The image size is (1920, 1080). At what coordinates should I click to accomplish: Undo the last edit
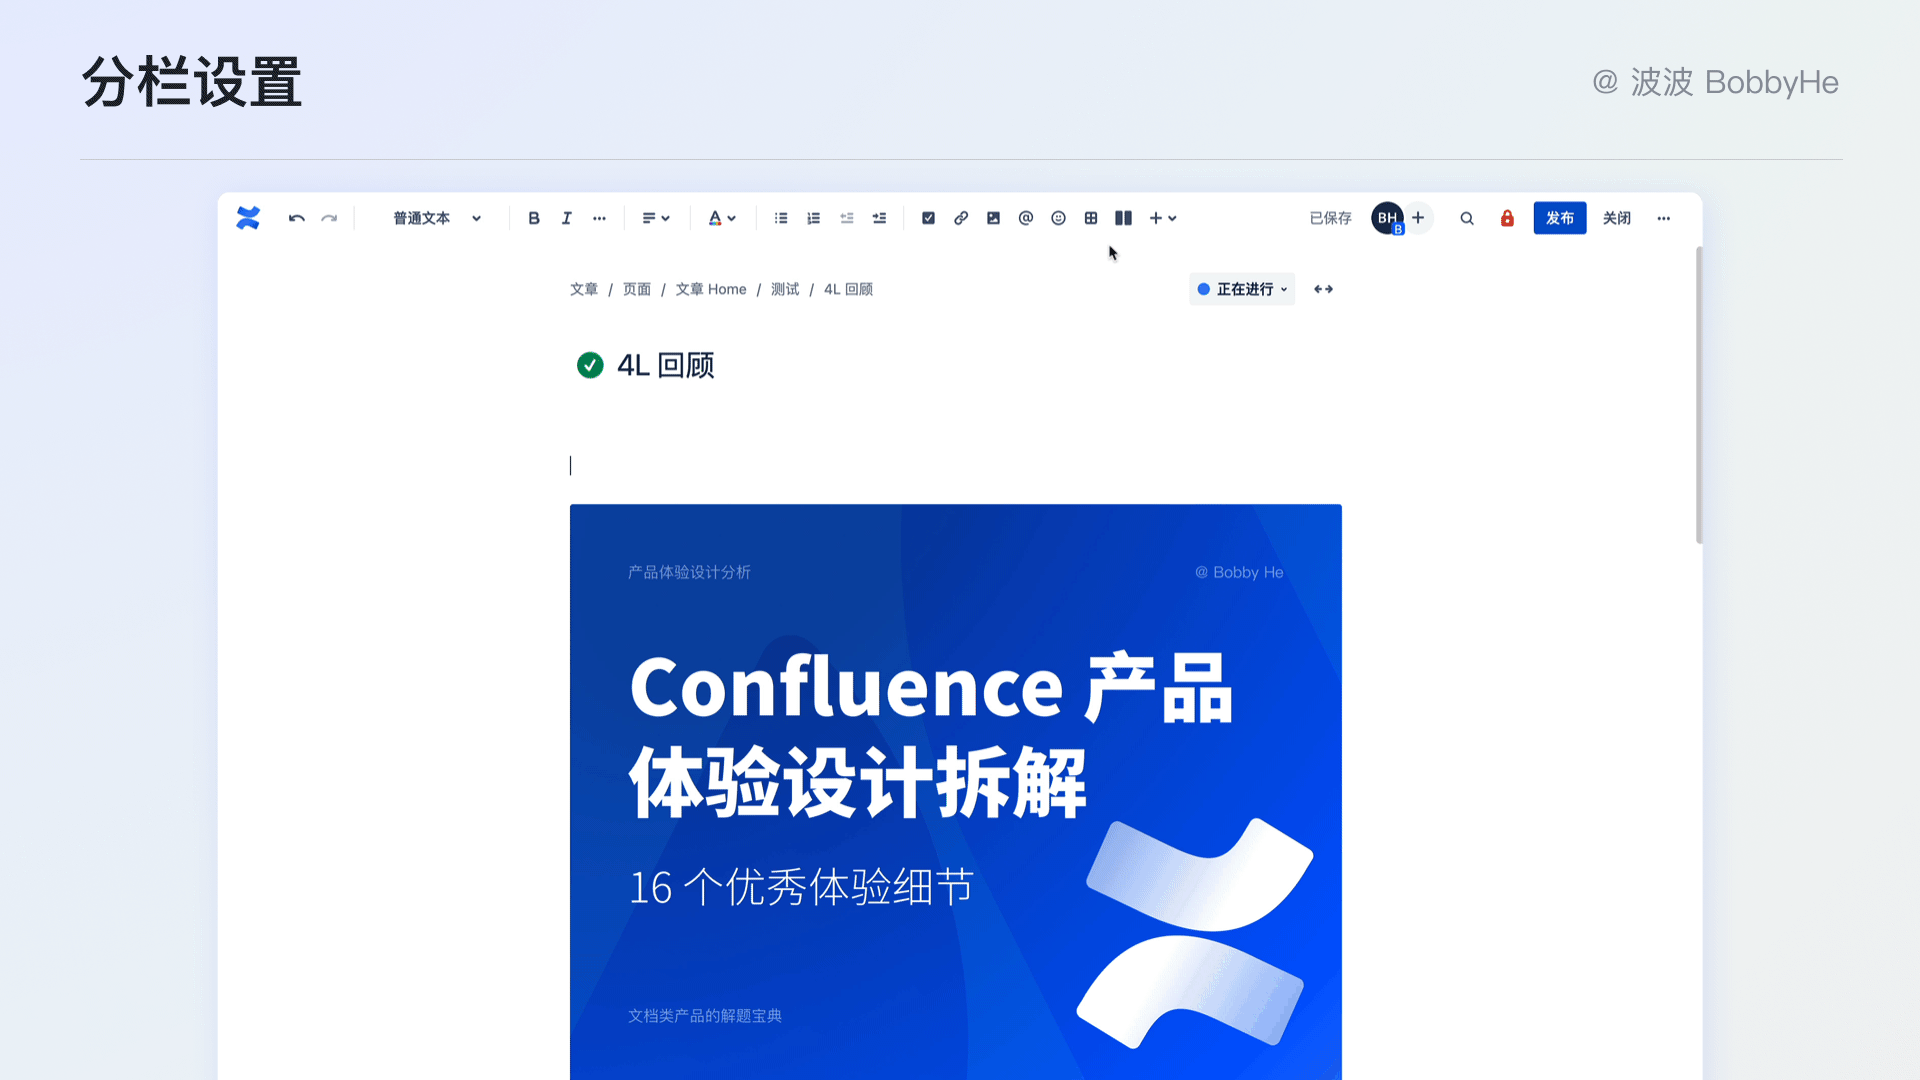coord(296,218)
